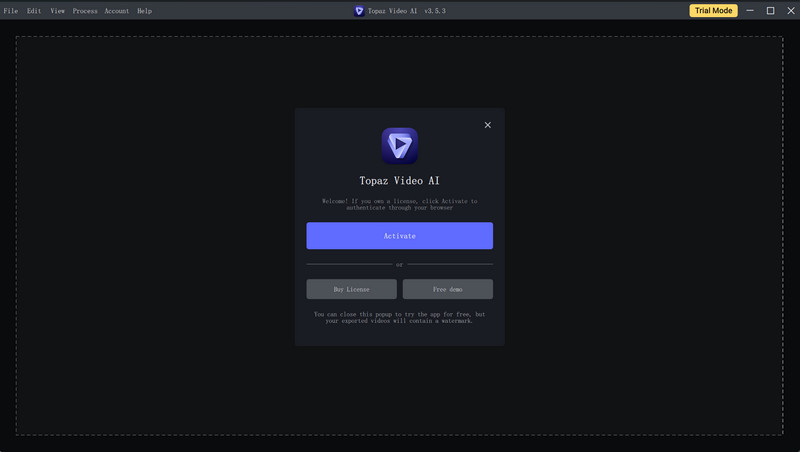Click the v3.5.3 version text in title bar
Image resolution: width=800 pixels, height=452 pixels.
pos(435,11)
